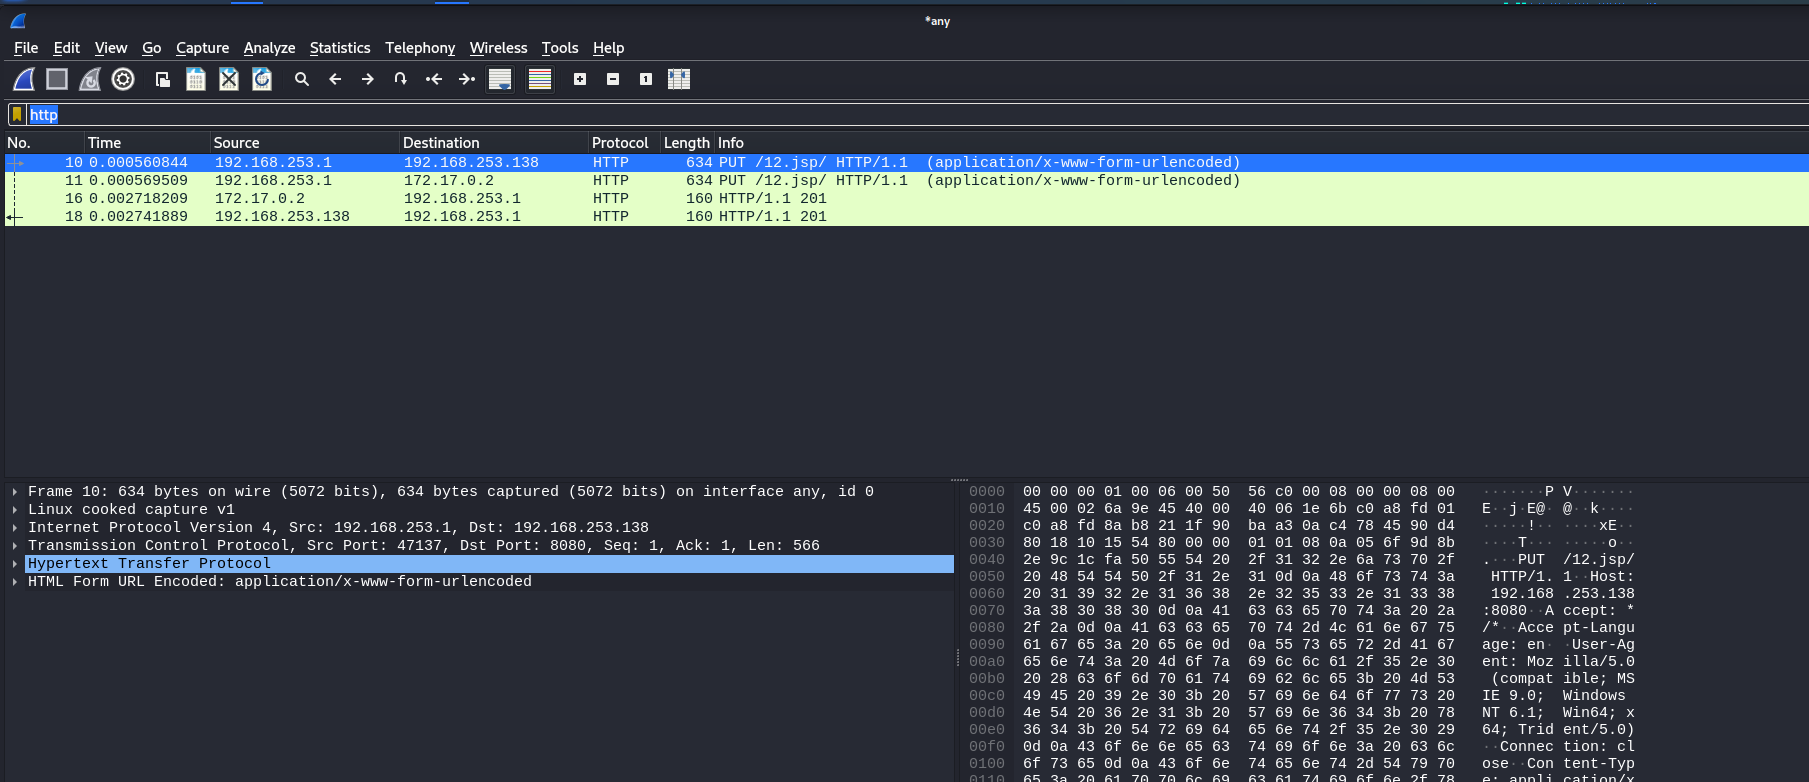Jump to the last packet
1809x782 pixels.
[467, 79]
